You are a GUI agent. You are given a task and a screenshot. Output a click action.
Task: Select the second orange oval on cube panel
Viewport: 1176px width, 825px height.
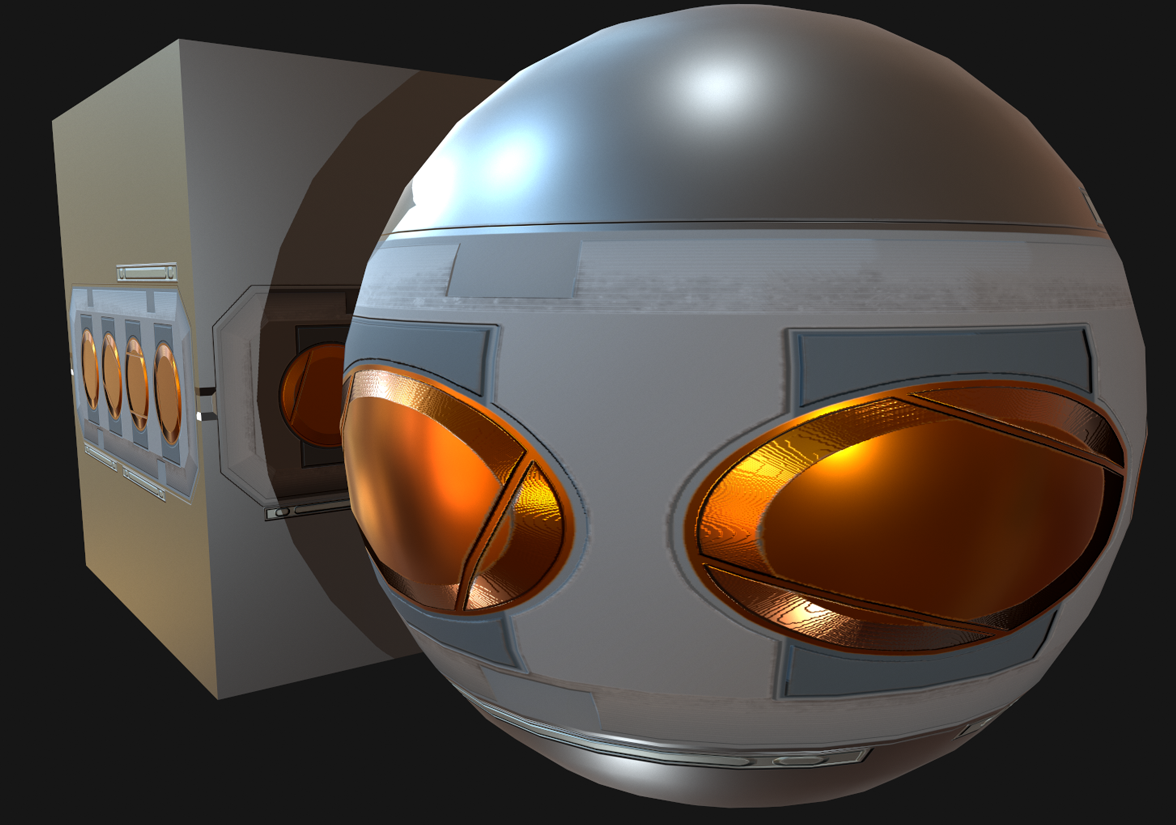[112, 375]
